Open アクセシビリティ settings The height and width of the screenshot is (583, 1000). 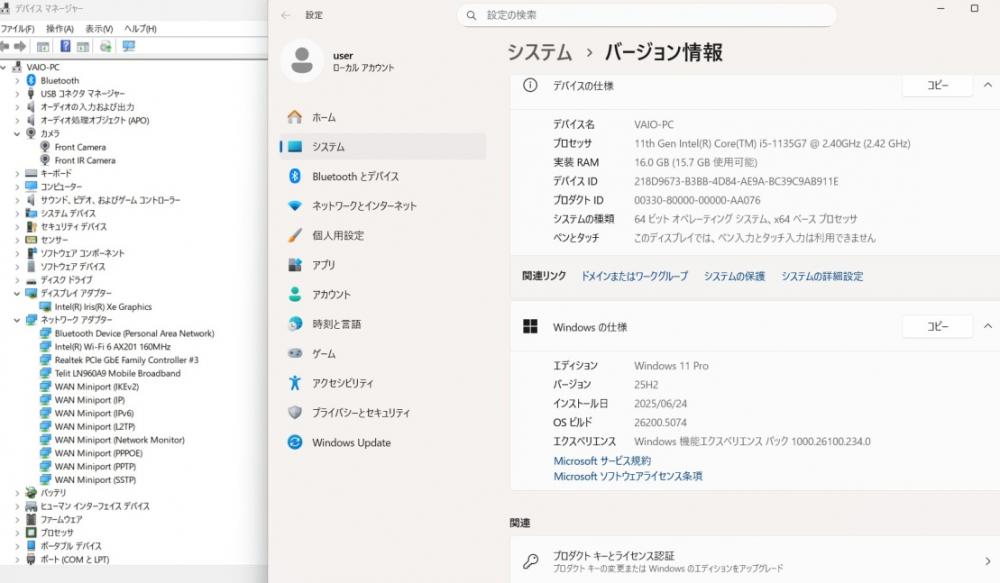click(383, 383)
